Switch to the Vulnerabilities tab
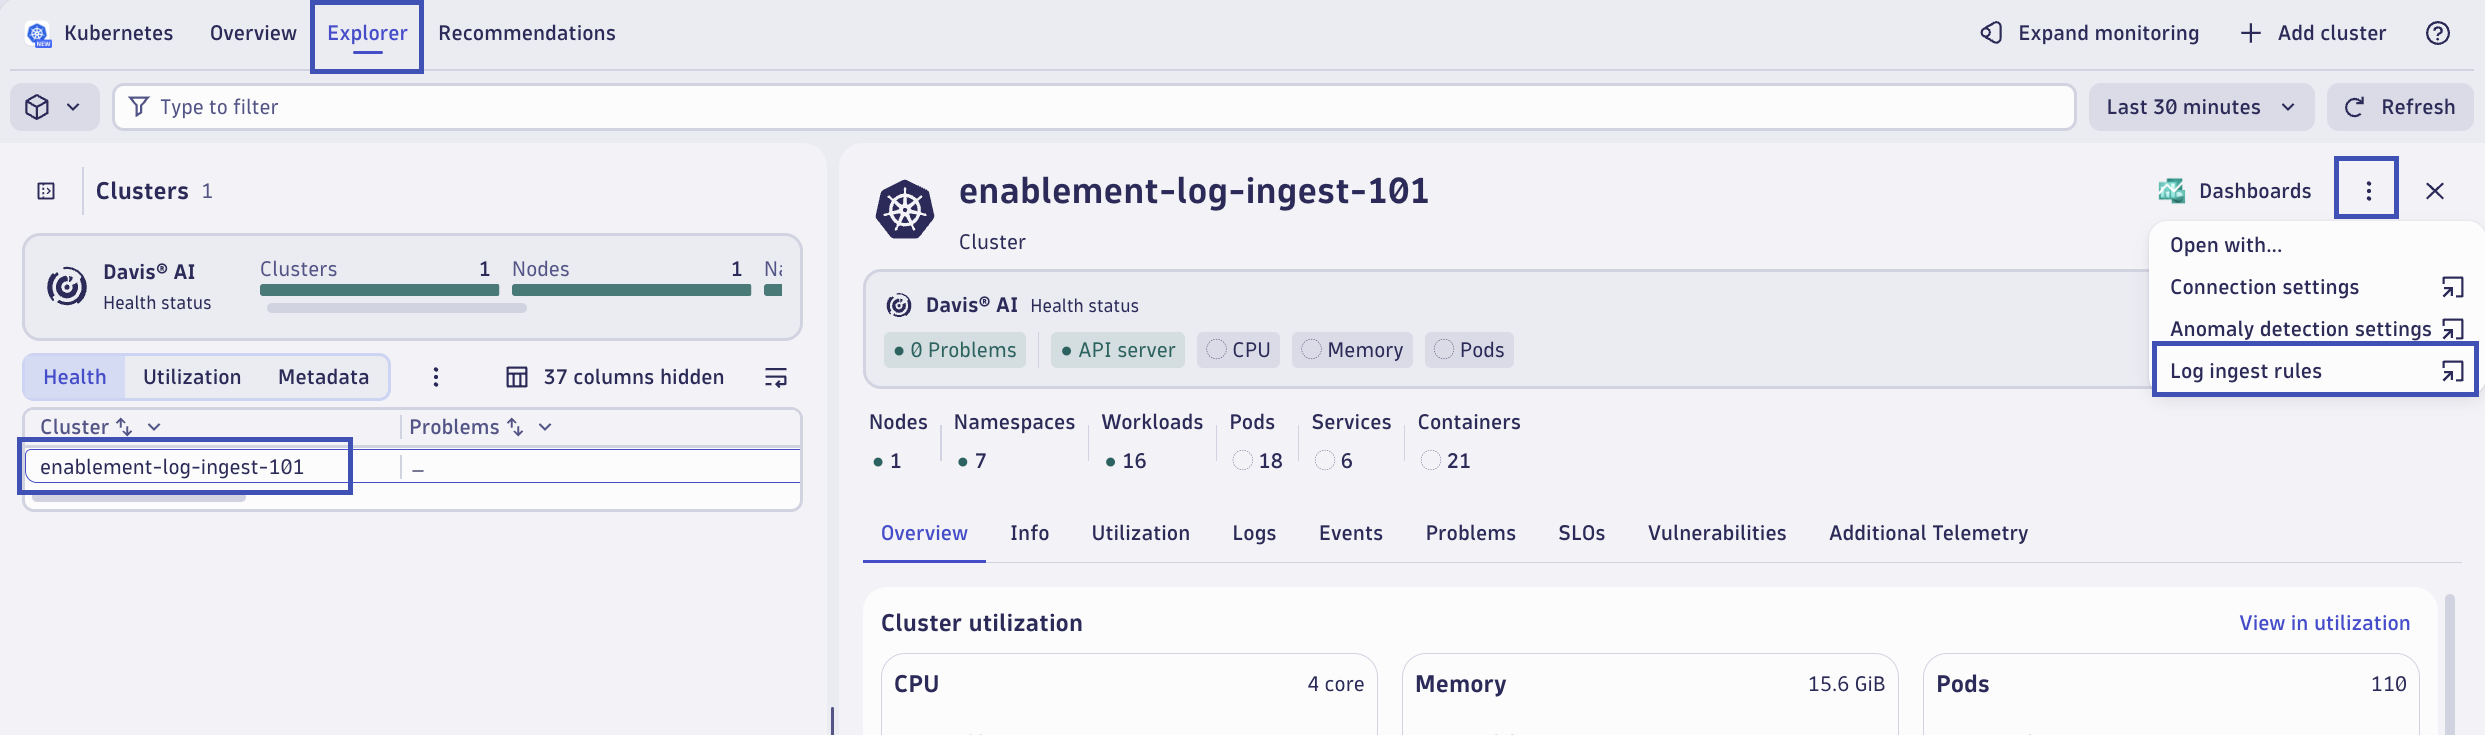This screenshot has height=735, width=2485. pos(1716,533)
